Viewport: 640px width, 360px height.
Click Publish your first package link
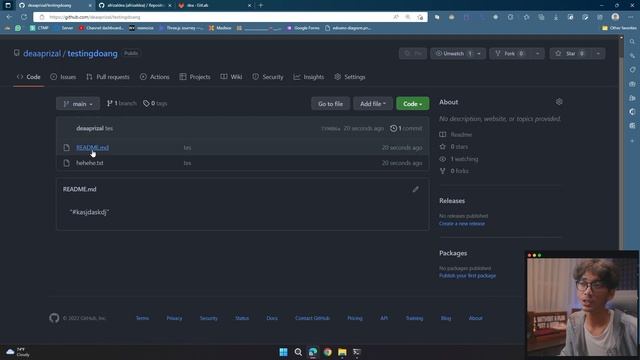pos(468,276)
